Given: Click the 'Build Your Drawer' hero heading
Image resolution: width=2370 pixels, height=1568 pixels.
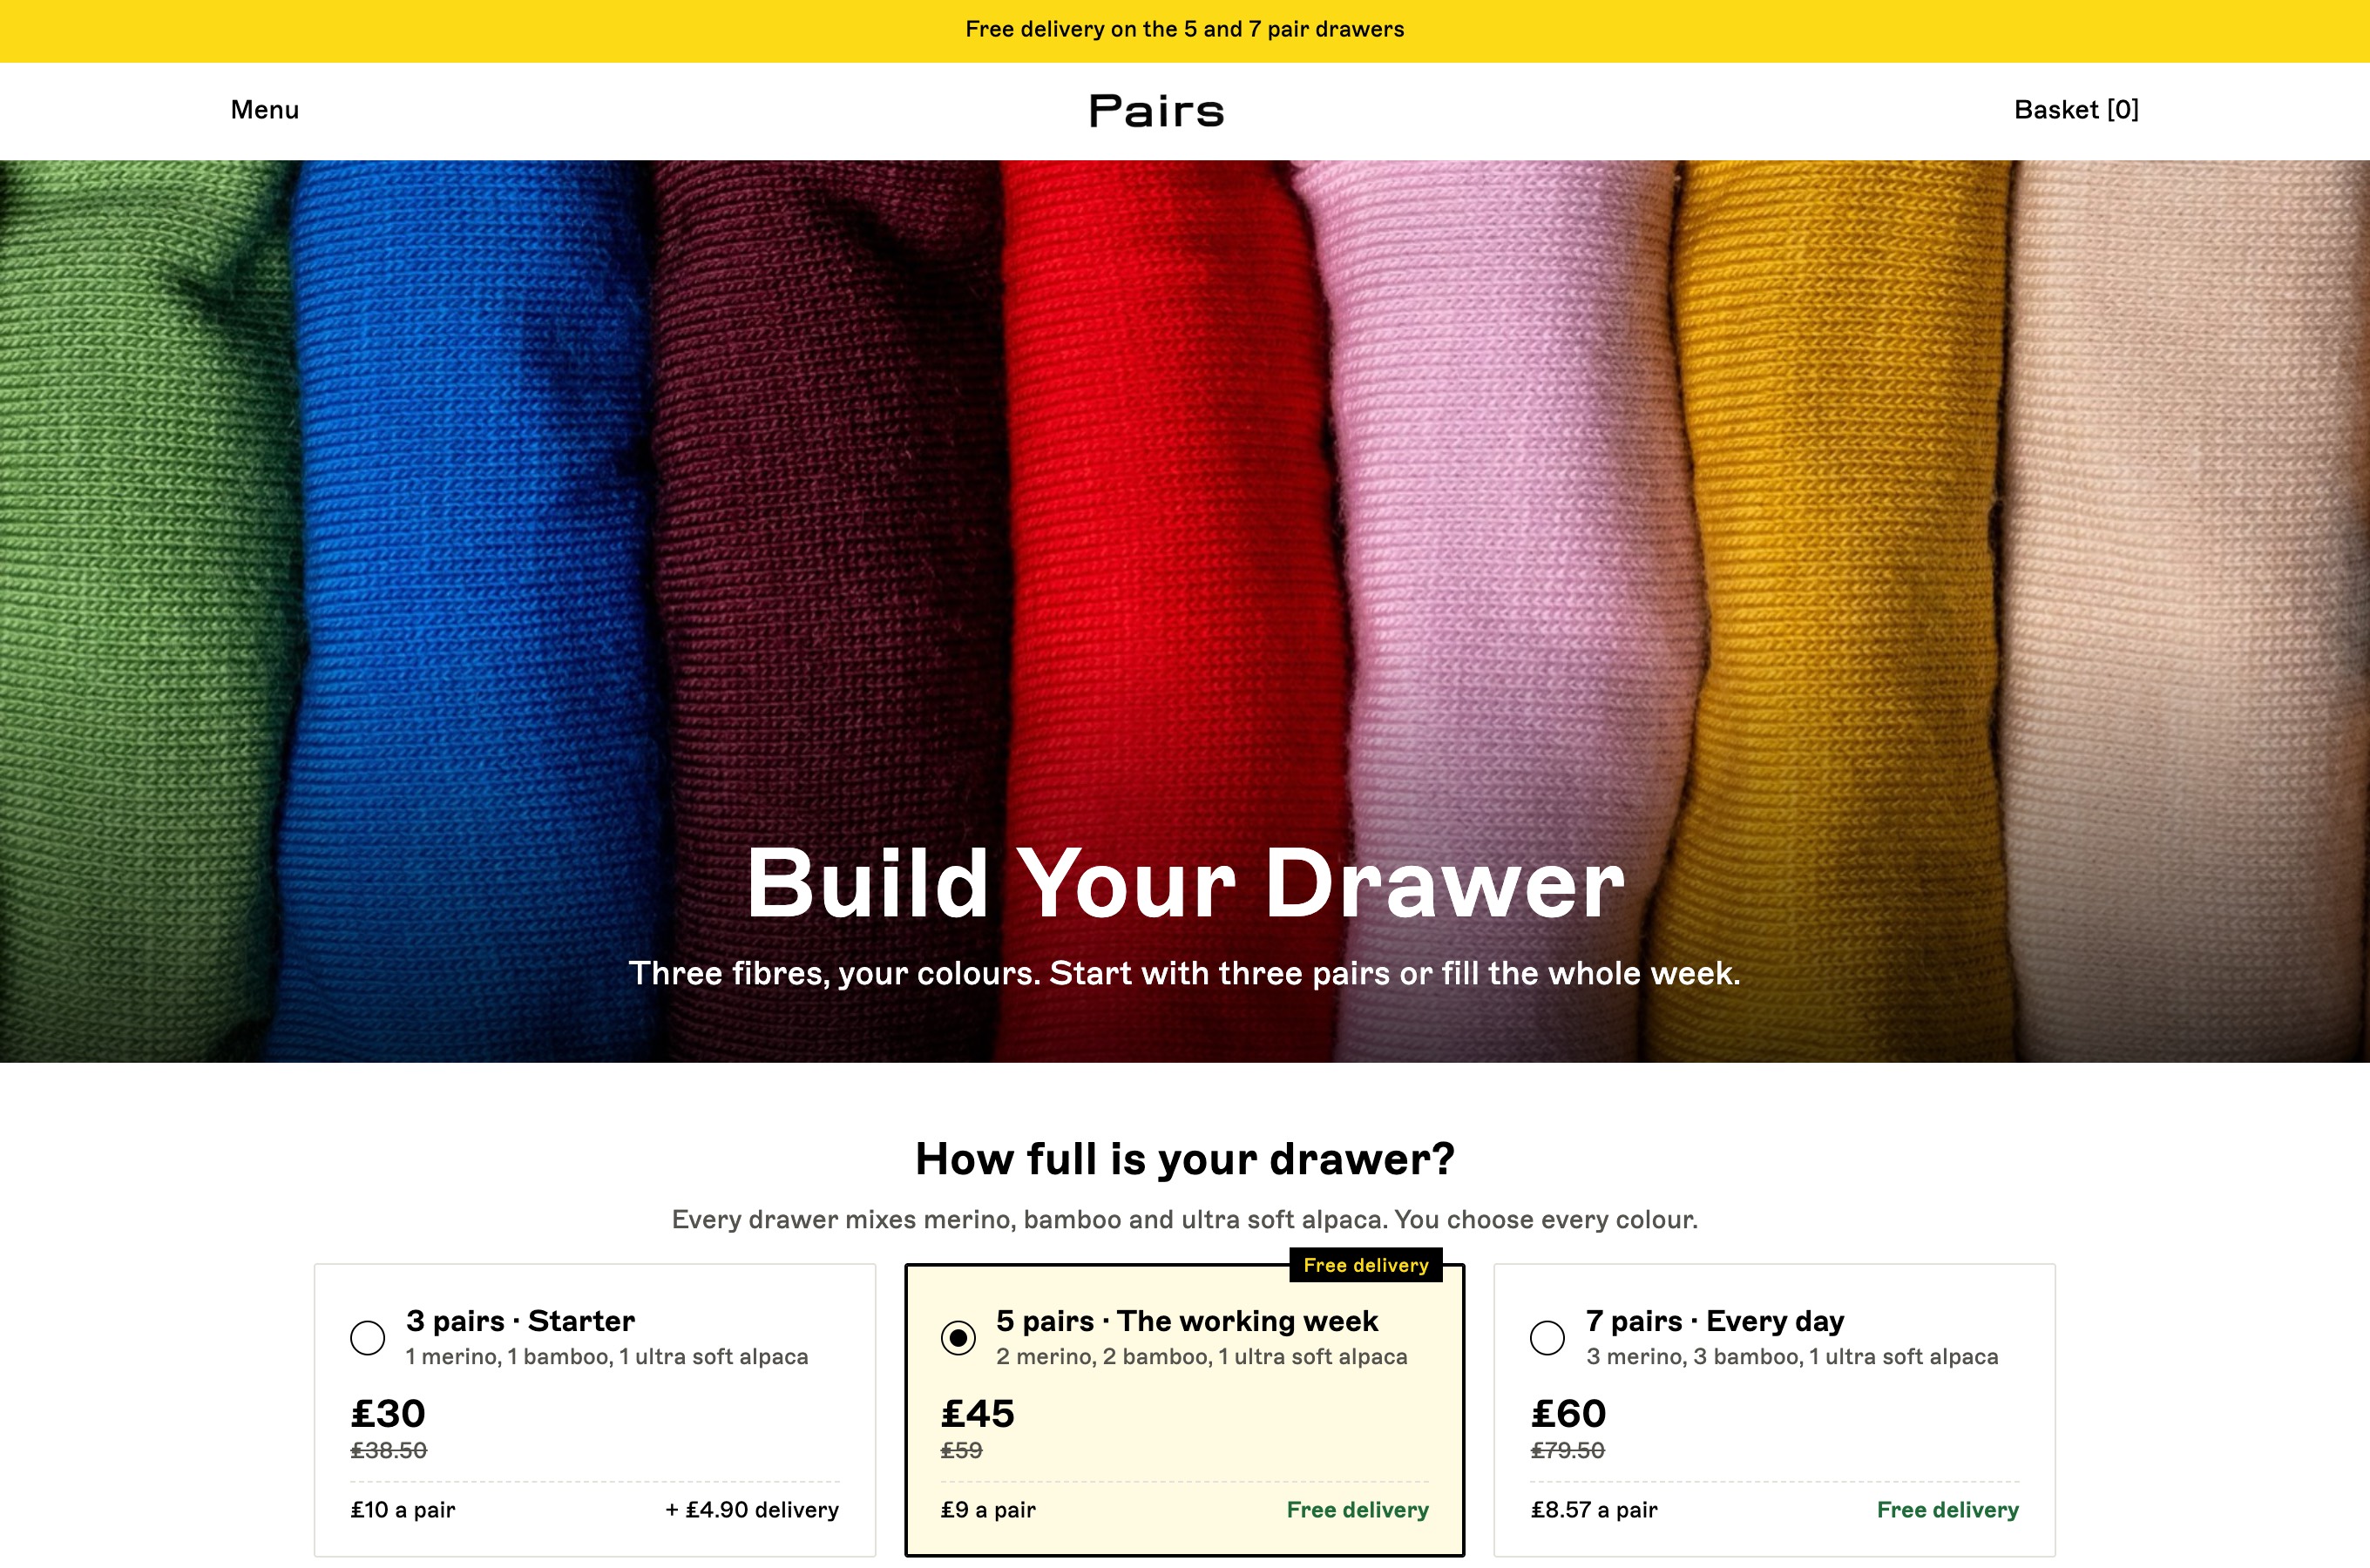Looking at the screenshot, I should (1185, 883).
